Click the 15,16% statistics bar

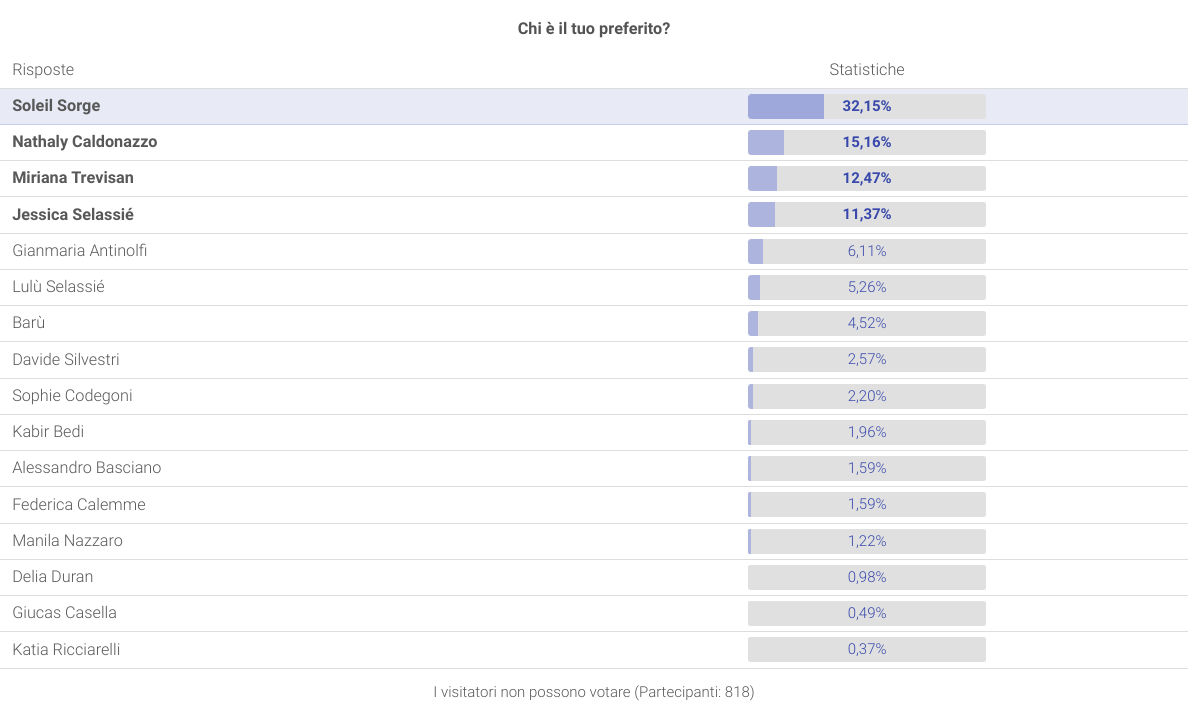[866, 142]
